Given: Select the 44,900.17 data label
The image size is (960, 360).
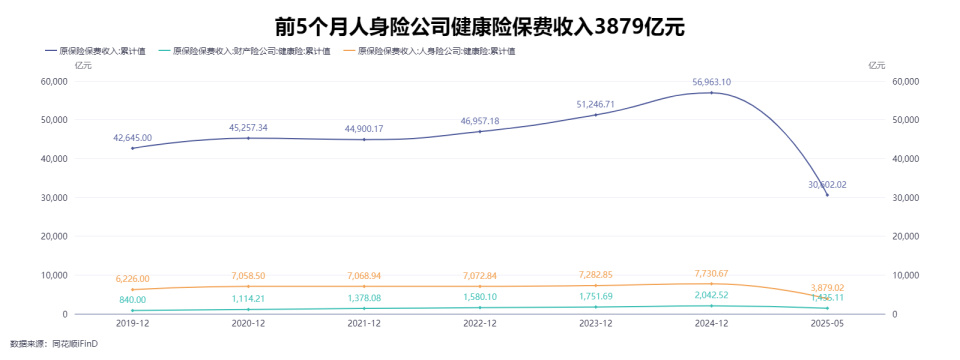Looking at the screenshot, I should pyautogui.click(x=364, y=129).
